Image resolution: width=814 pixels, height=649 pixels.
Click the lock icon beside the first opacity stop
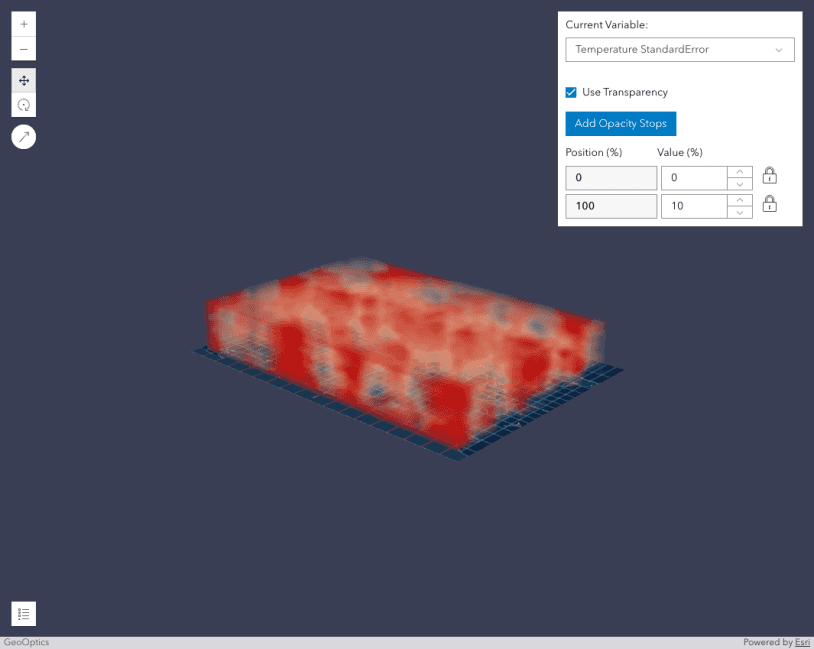(769, 174)
